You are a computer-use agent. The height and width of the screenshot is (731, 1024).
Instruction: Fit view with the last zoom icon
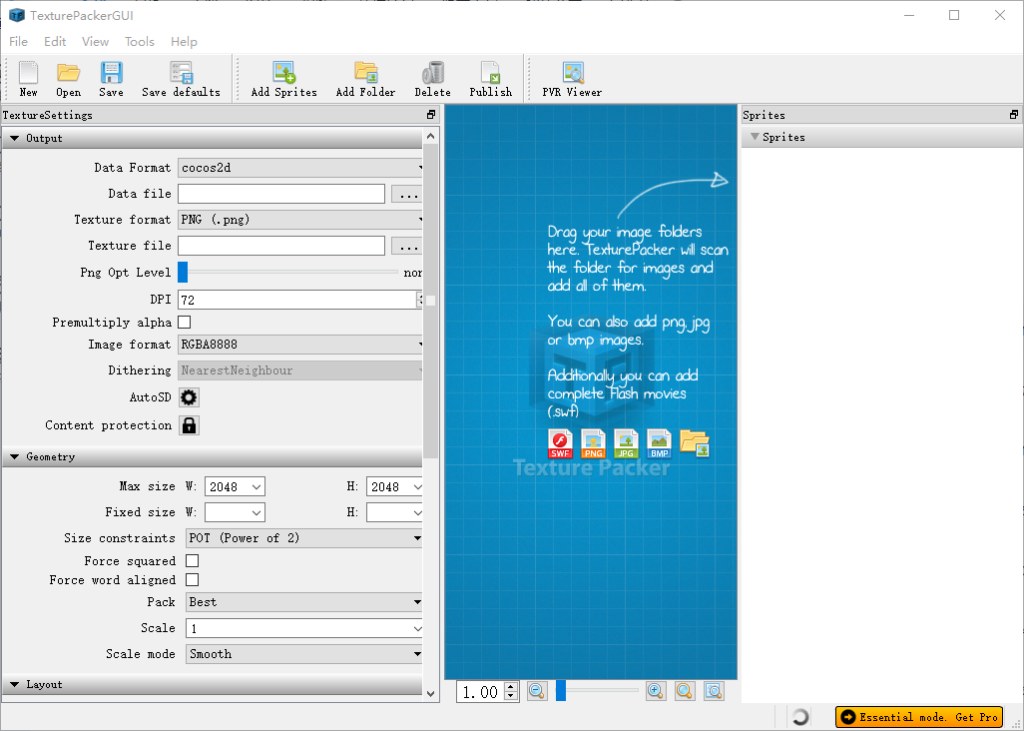[714, 691]
